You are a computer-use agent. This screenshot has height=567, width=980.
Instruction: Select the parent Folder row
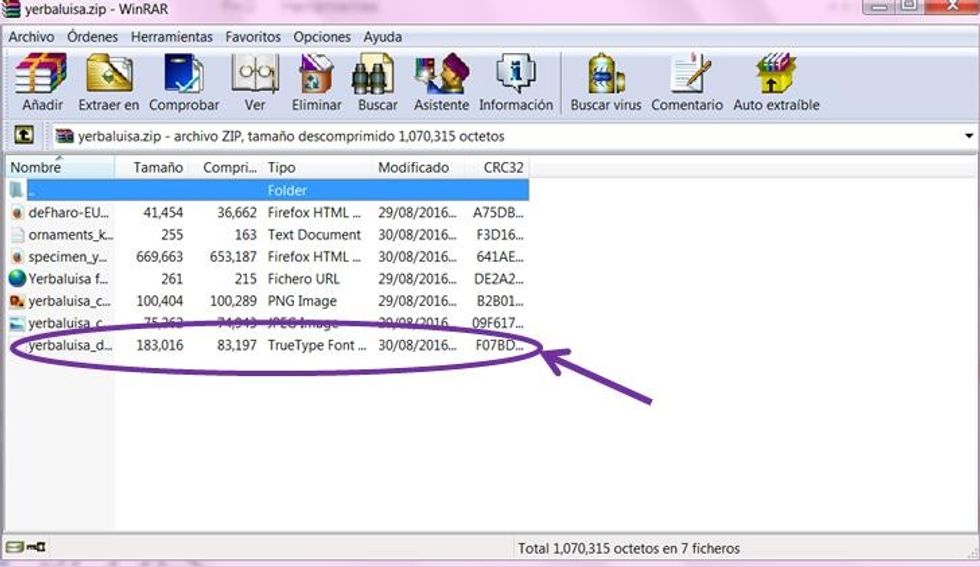click(269, 190)
